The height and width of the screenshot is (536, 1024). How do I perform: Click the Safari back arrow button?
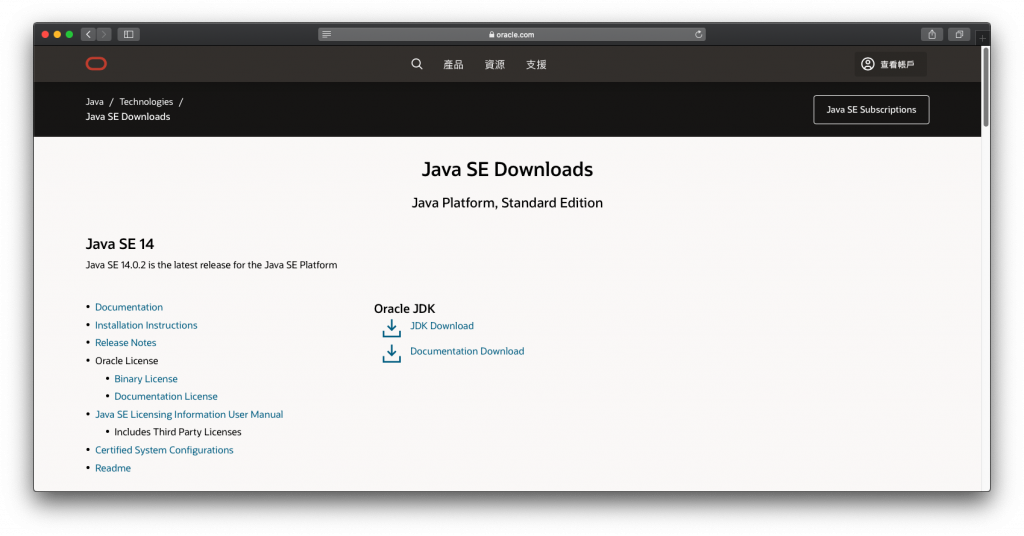[88, 35]
